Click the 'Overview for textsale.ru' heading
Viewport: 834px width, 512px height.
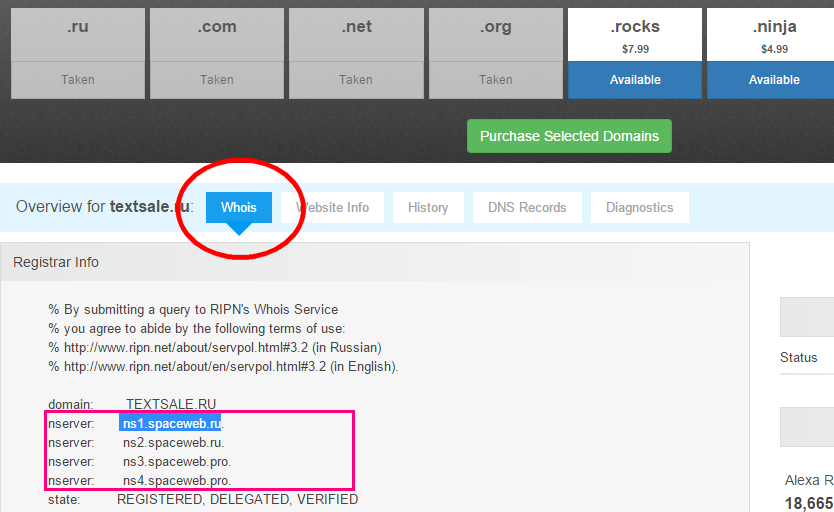point(104,207)
